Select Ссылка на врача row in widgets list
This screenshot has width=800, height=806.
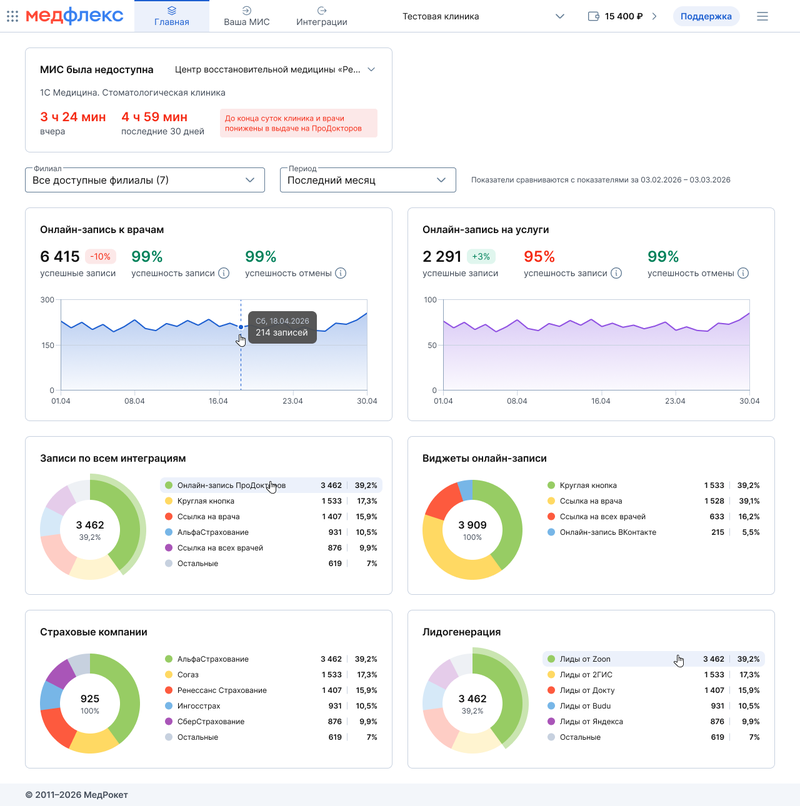pyautogui.click(x=654, y=501)
